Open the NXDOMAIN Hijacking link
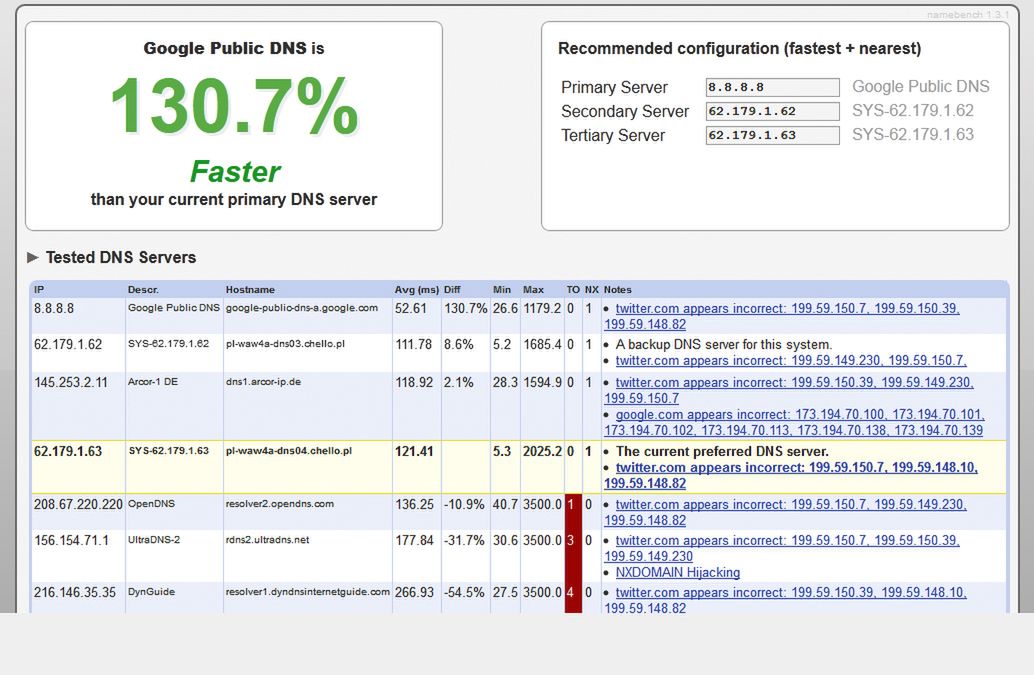This screenshot has width=1034, height=675. point(678,572)
